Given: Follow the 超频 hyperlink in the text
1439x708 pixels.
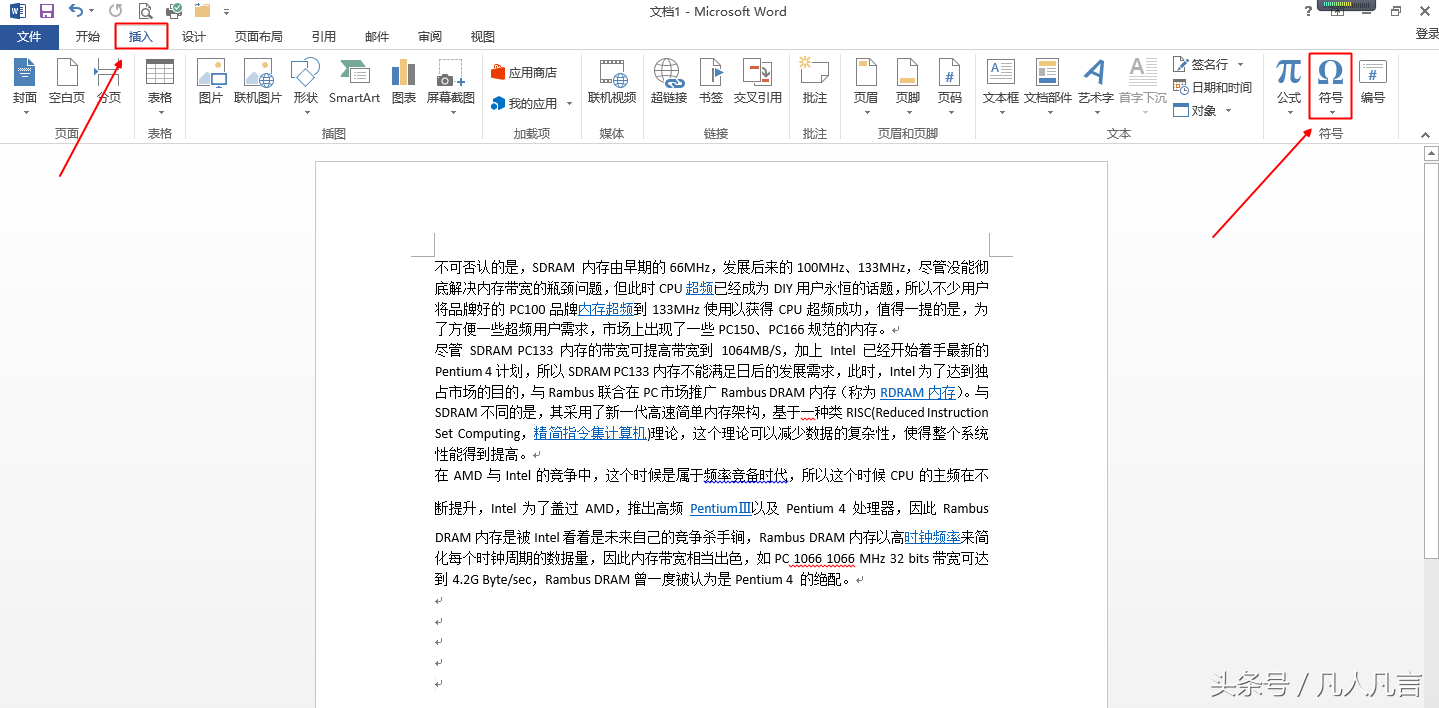Looking at the screenshot, I should (699, 288).
